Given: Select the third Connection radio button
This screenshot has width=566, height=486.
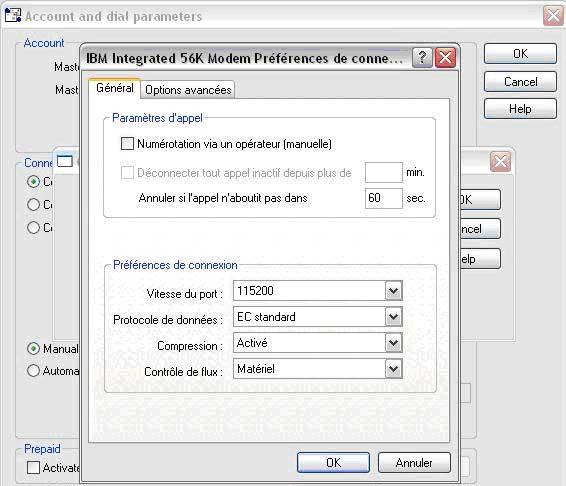Looking at the screenshot, I should coord(33,227).
